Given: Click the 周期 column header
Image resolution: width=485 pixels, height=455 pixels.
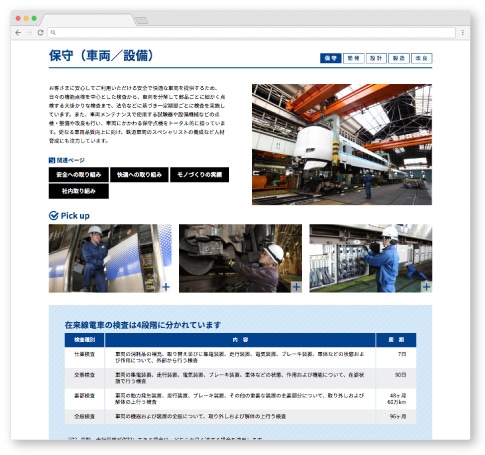Looking at the screenshot, I should point(396,340).
